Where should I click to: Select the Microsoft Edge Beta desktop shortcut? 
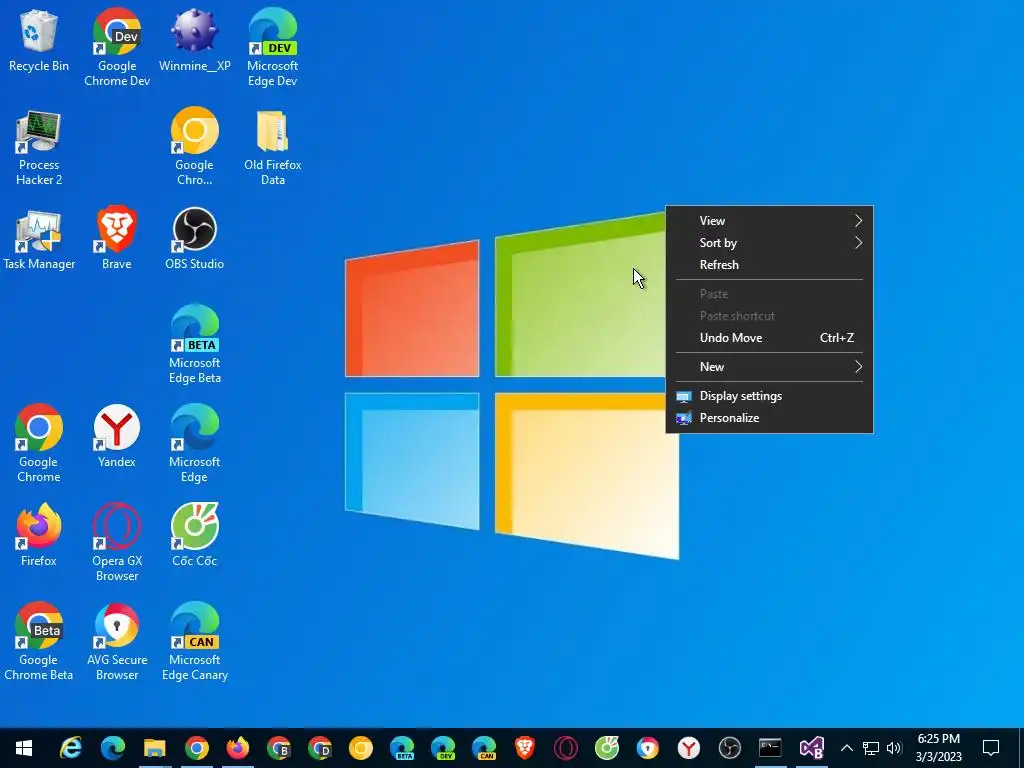coord(195,344)
